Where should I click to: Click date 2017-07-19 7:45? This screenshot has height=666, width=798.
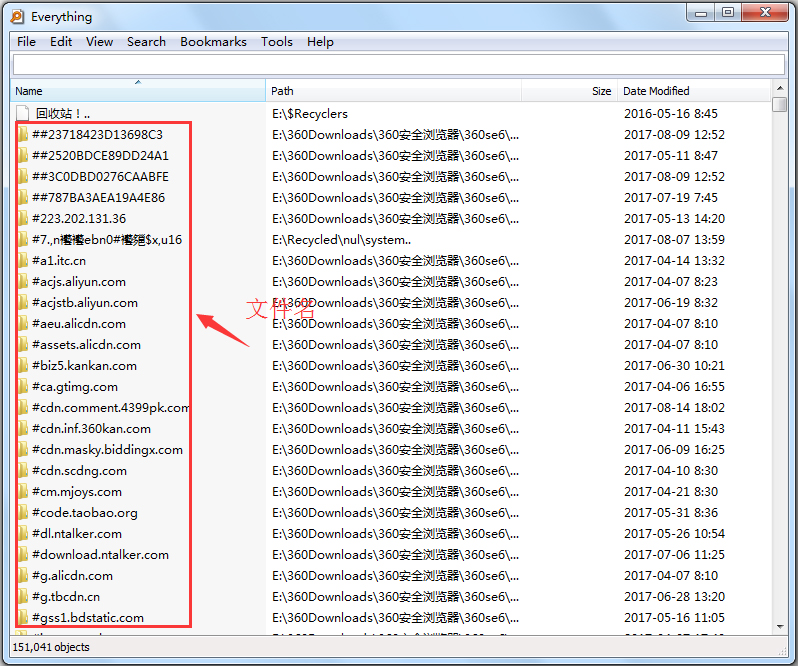[671, 197]
